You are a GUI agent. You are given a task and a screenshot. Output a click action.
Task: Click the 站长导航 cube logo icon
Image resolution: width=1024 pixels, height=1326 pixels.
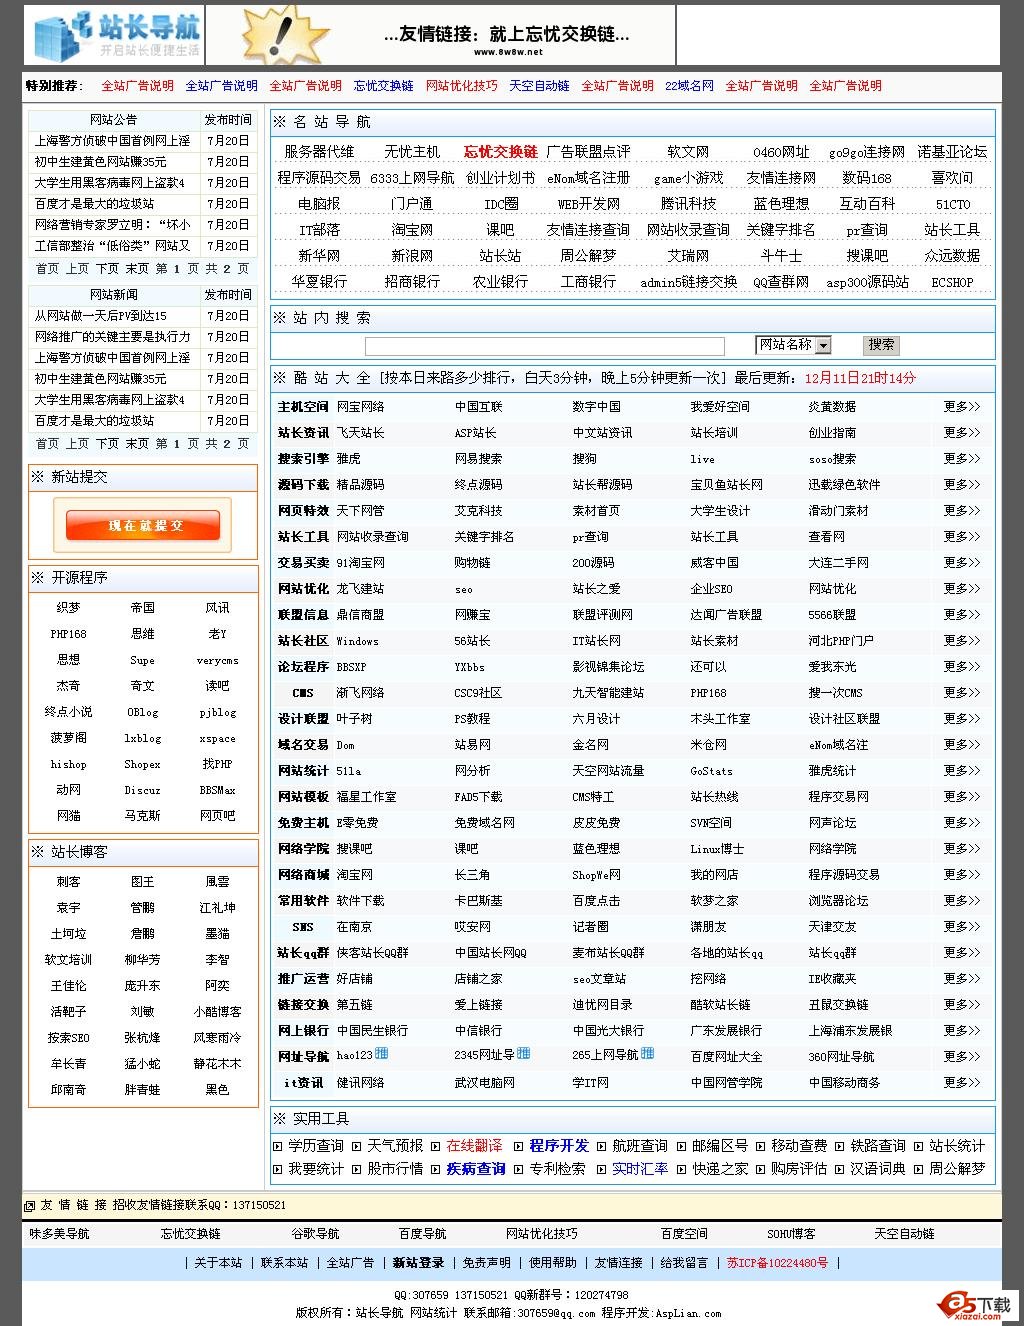click(55, 33)
